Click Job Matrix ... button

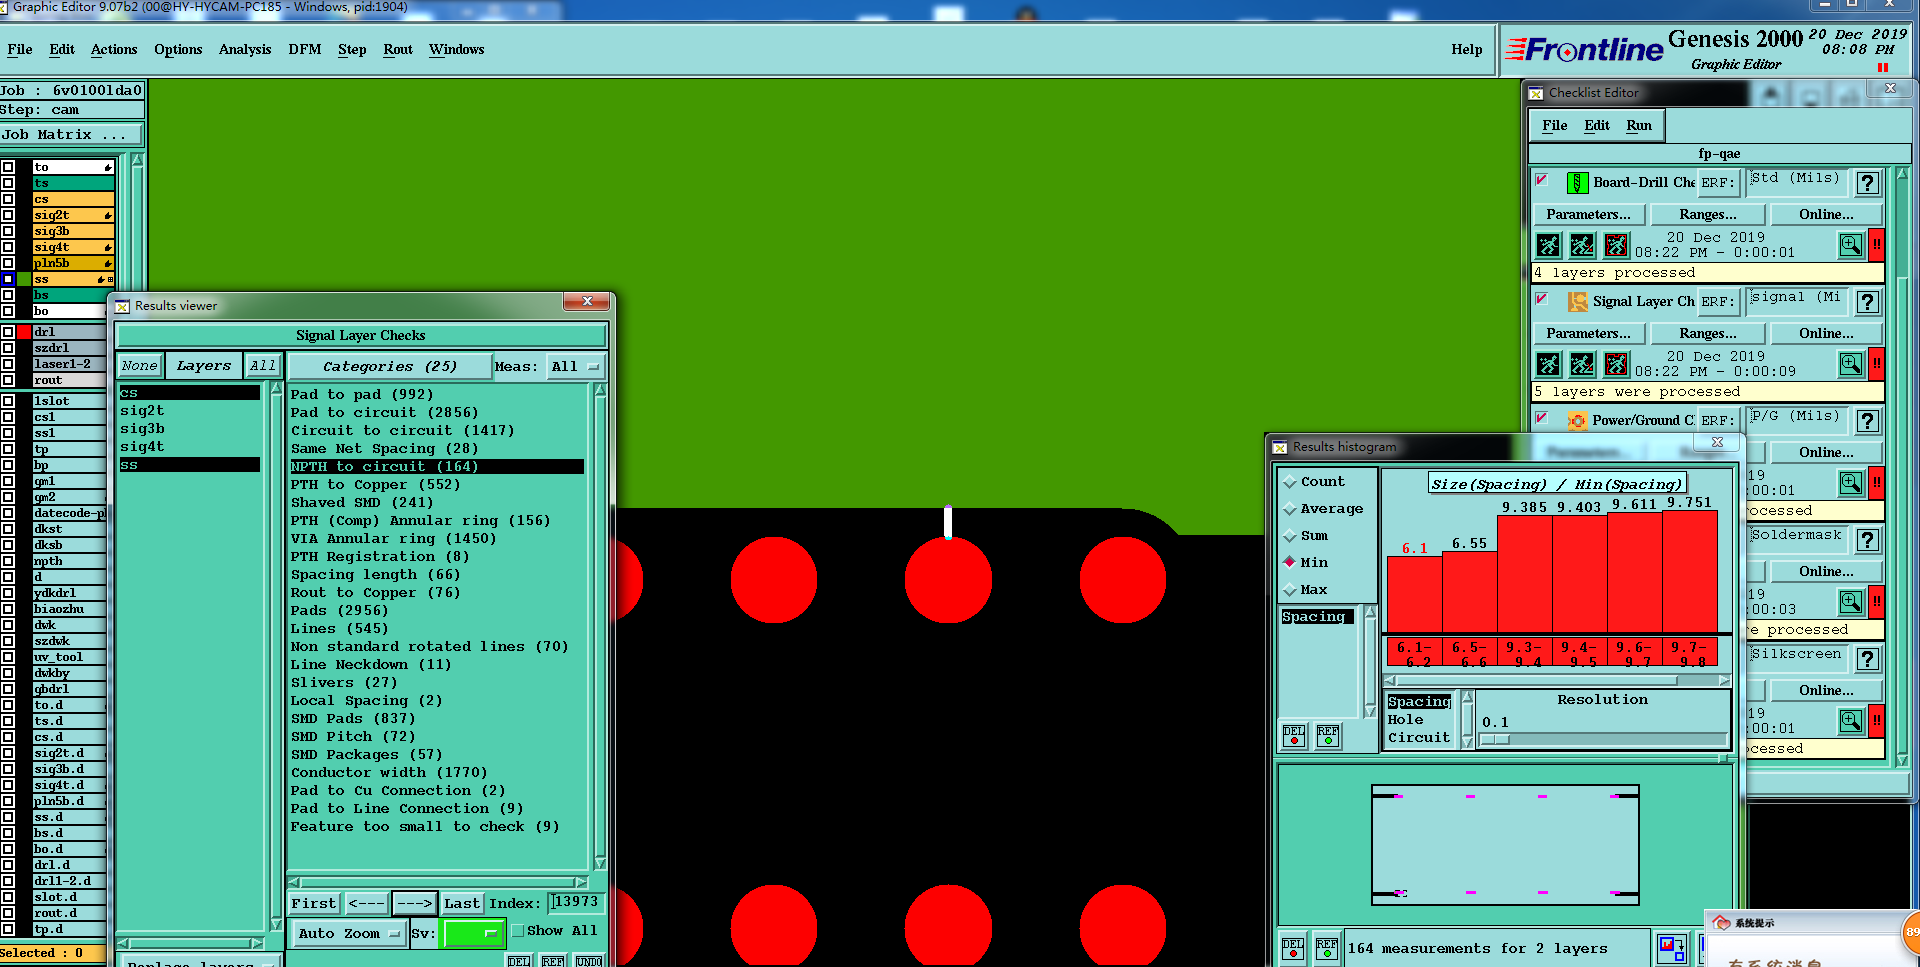click(x=72, y=135)
